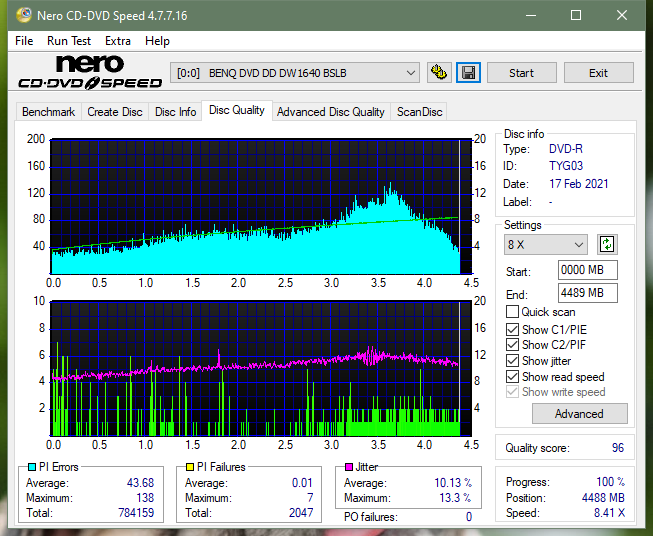Disable Show C1/PIE checkbox
Screen dimensions: 653x536
[512, 329]
